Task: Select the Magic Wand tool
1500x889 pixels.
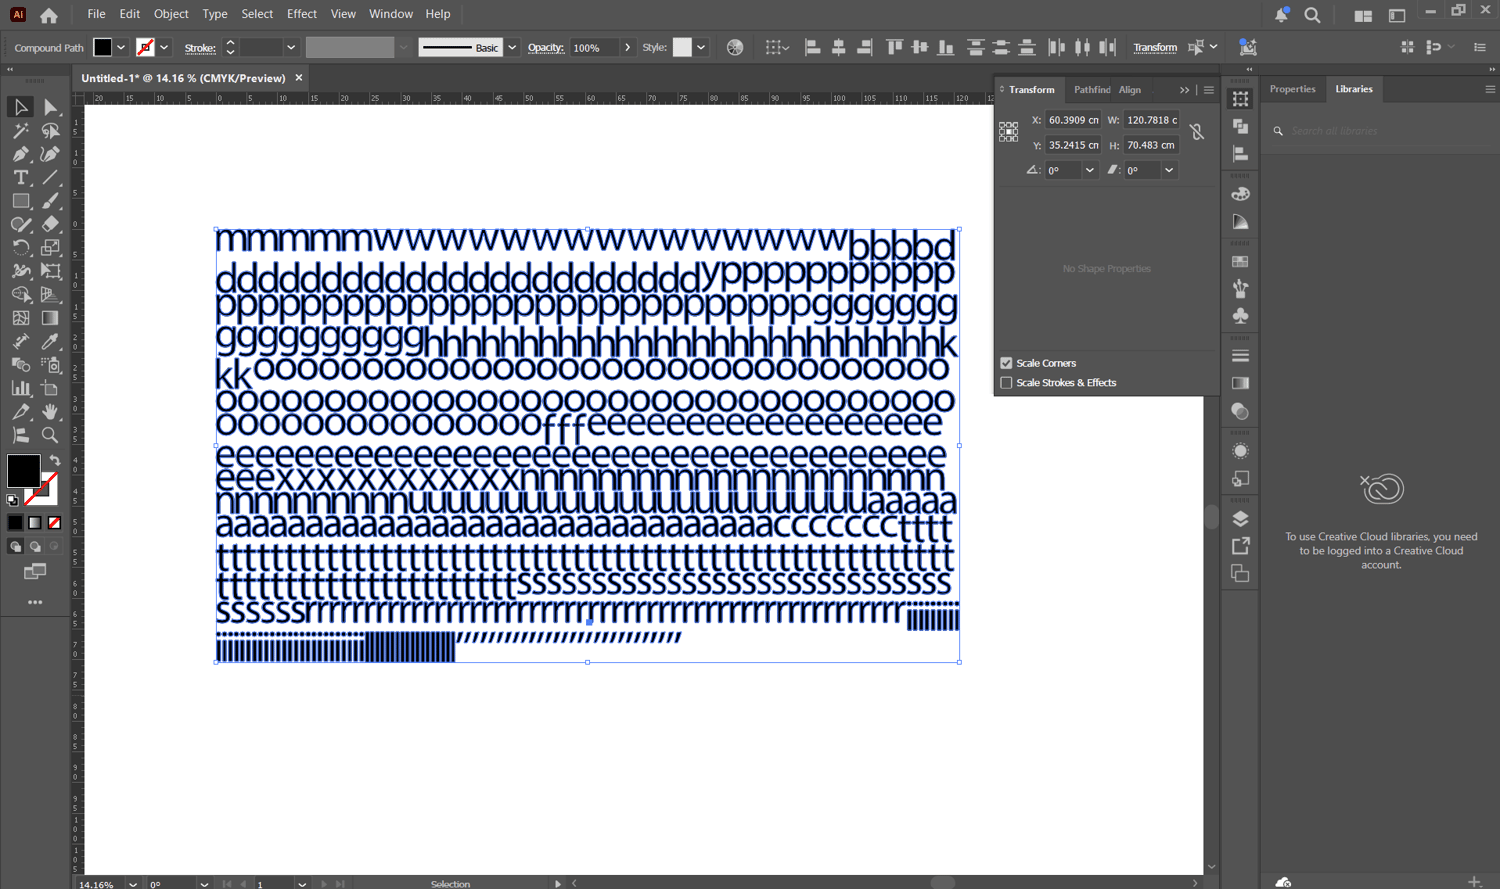Action: tap(21, 131)
